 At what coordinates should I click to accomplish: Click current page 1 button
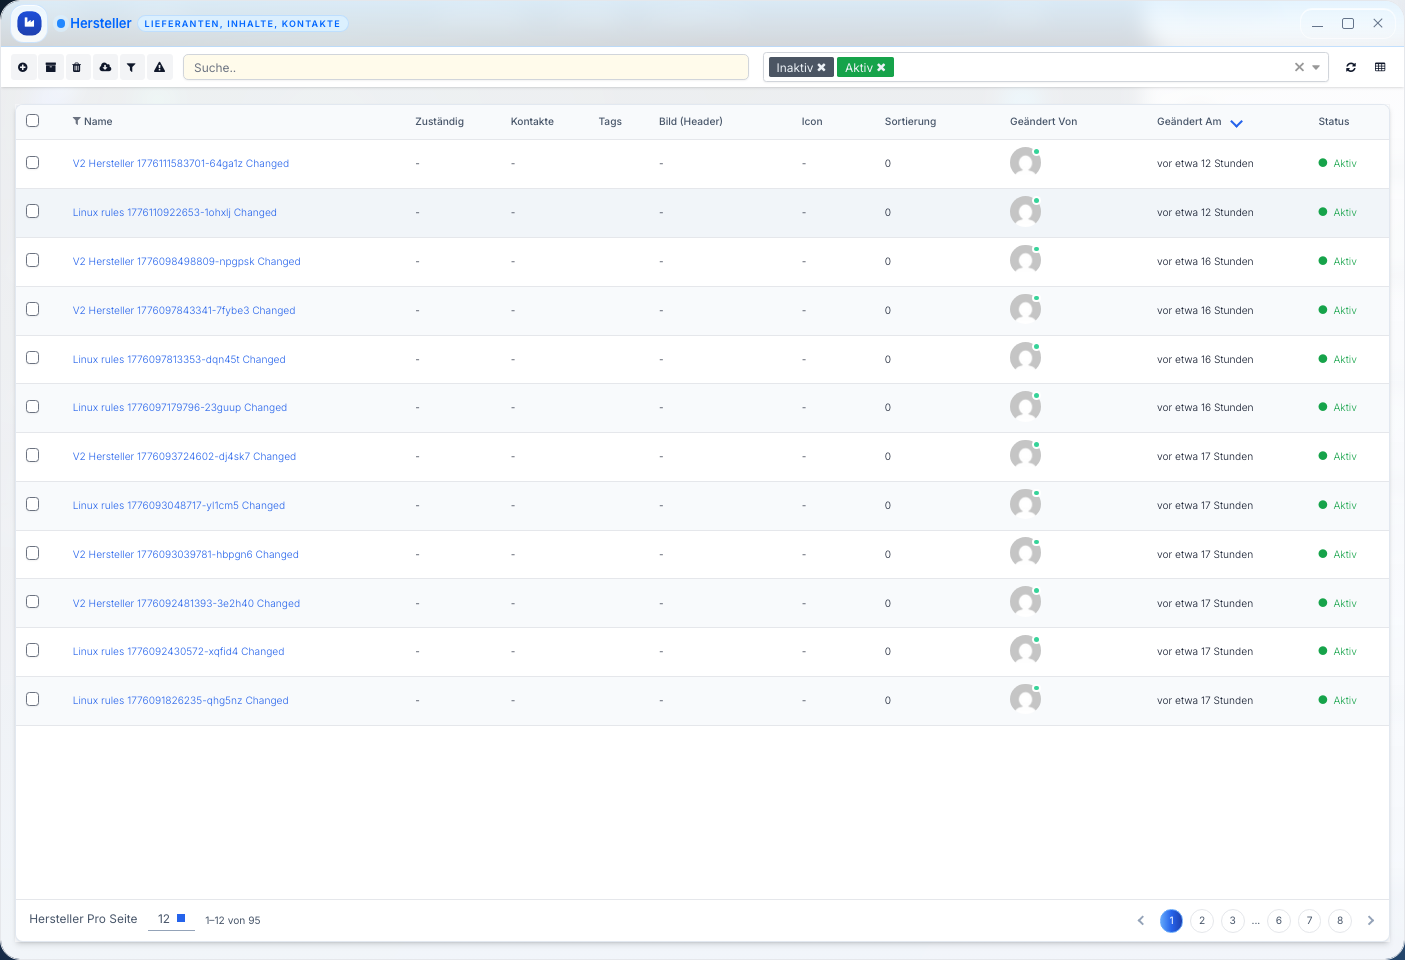(x=1171, y=921)
